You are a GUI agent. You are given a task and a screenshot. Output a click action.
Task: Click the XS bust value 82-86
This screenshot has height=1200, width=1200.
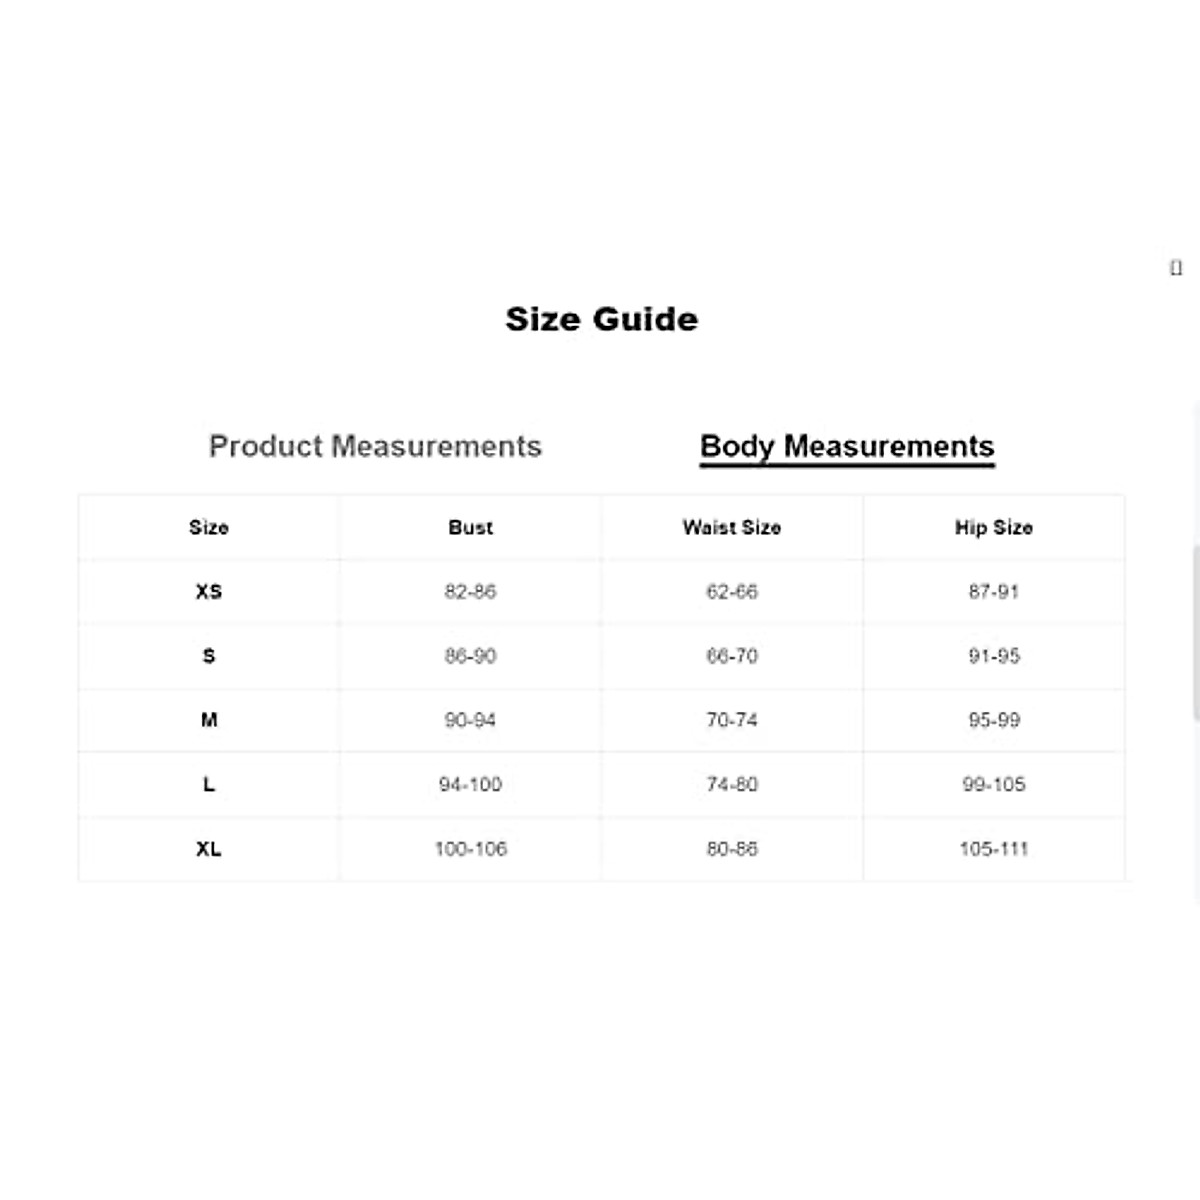[x=470, y=592]
